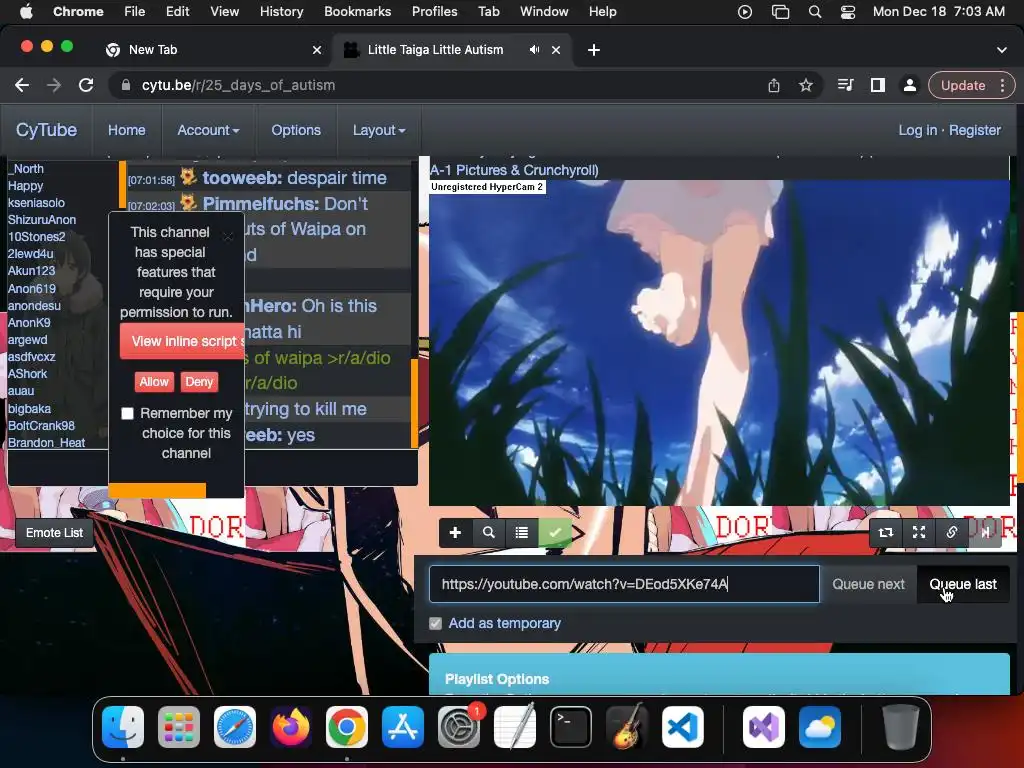Viewport: 1024px width, 768px height.
Task: Select user ShizuruAnon in the user list
Action: tap(42, 220)
